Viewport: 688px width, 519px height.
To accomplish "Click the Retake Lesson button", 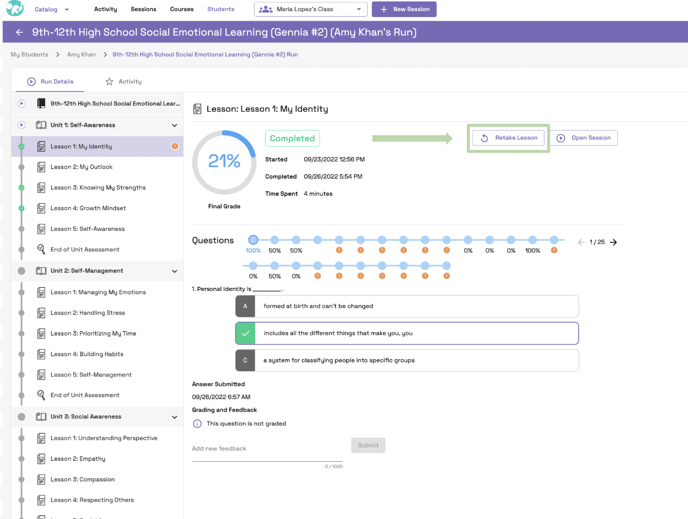I will [x=509, y=138].
